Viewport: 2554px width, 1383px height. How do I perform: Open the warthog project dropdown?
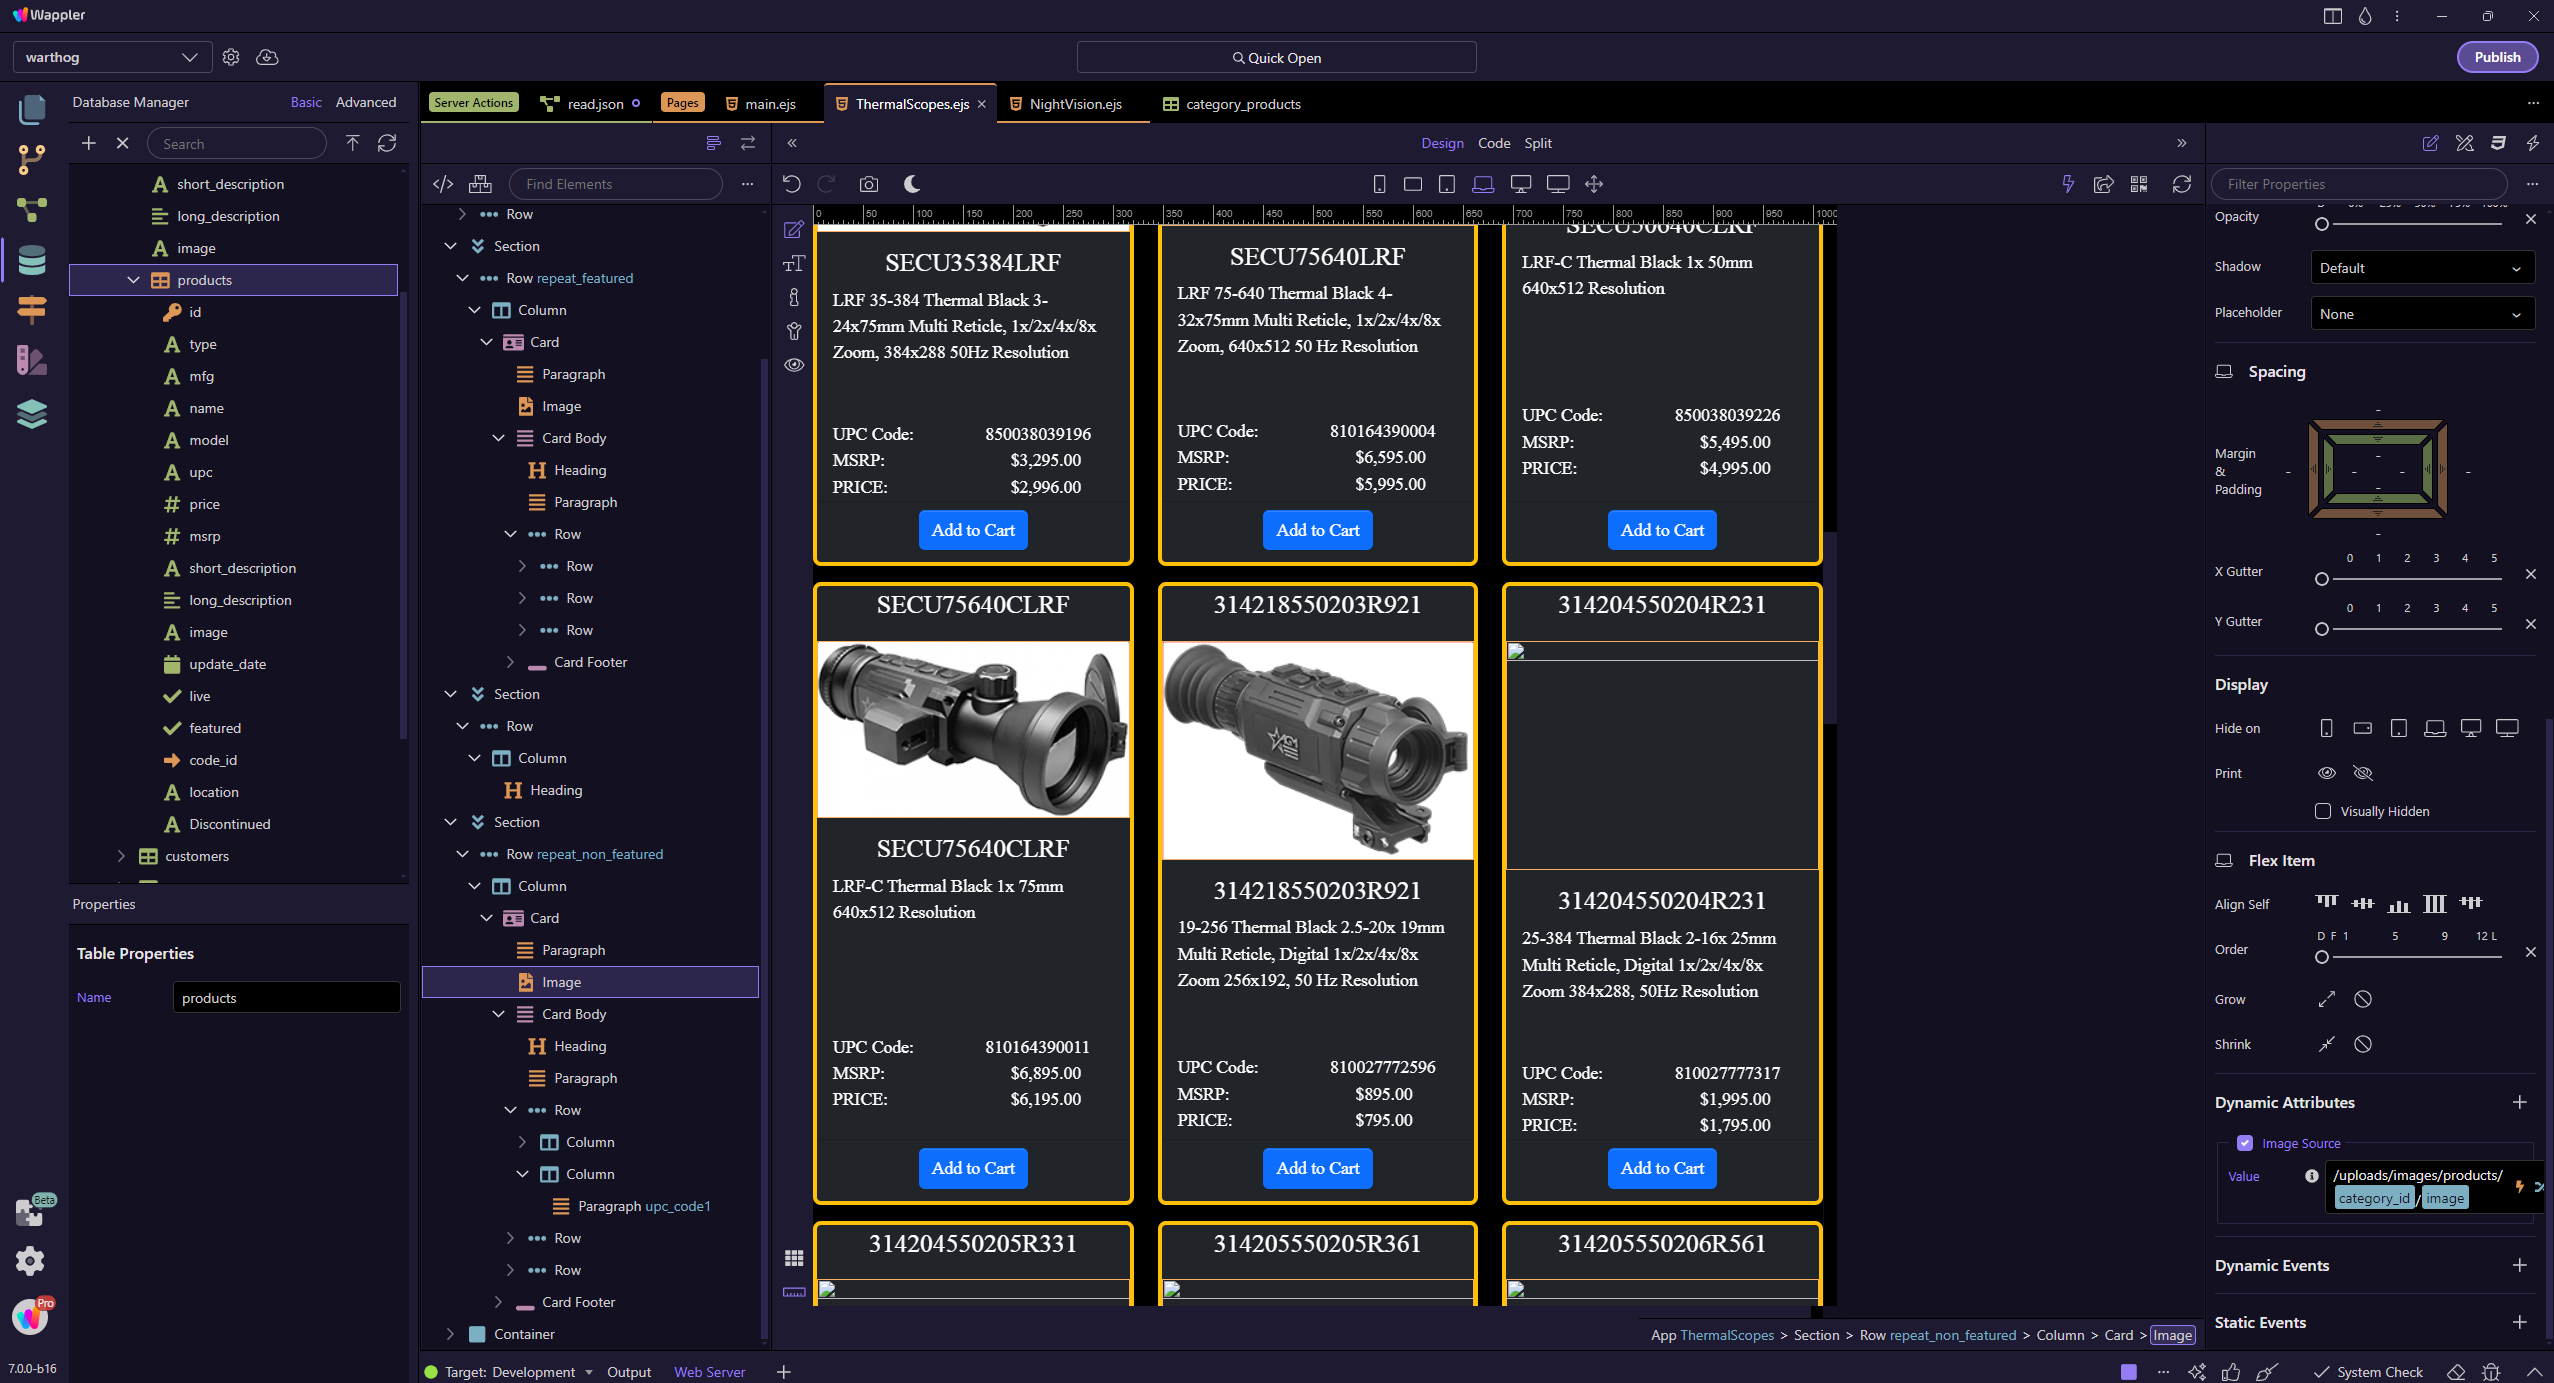[x=112, y=57]
